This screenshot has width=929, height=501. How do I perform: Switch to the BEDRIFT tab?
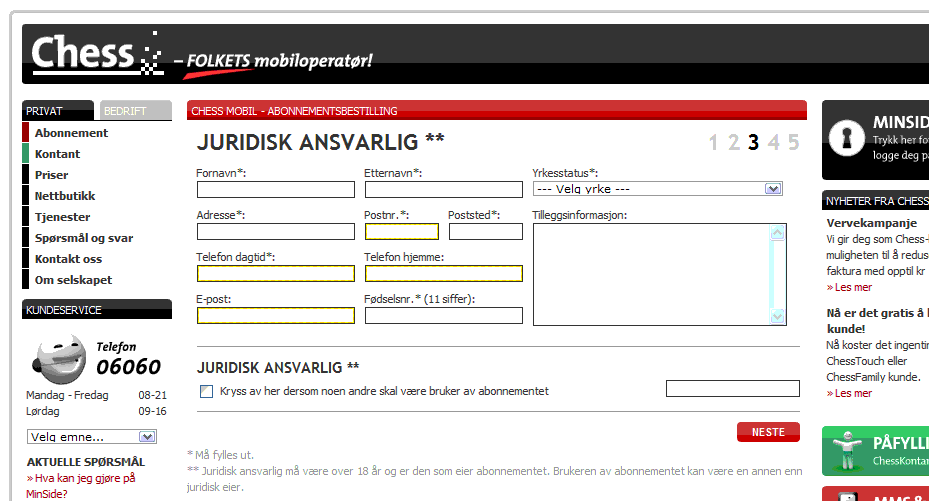pyautogui.click(x=136, y=111)
